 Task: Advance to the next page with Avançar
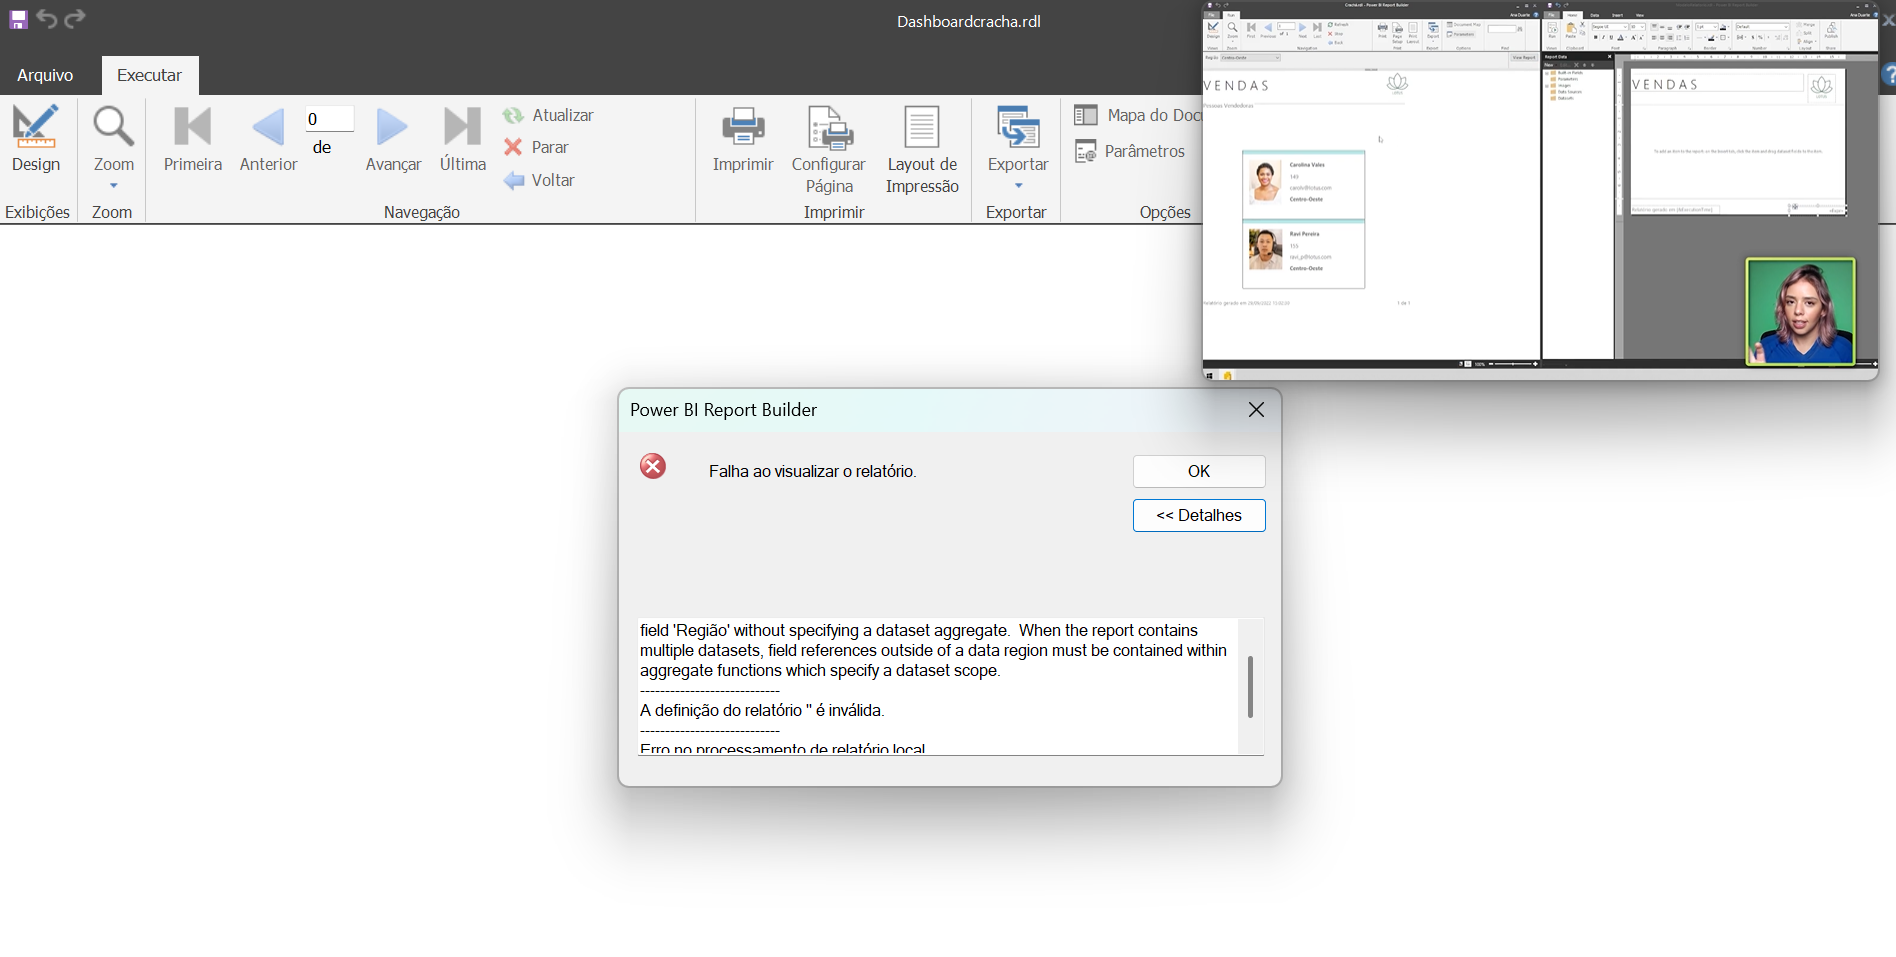(x=393, y=139)
